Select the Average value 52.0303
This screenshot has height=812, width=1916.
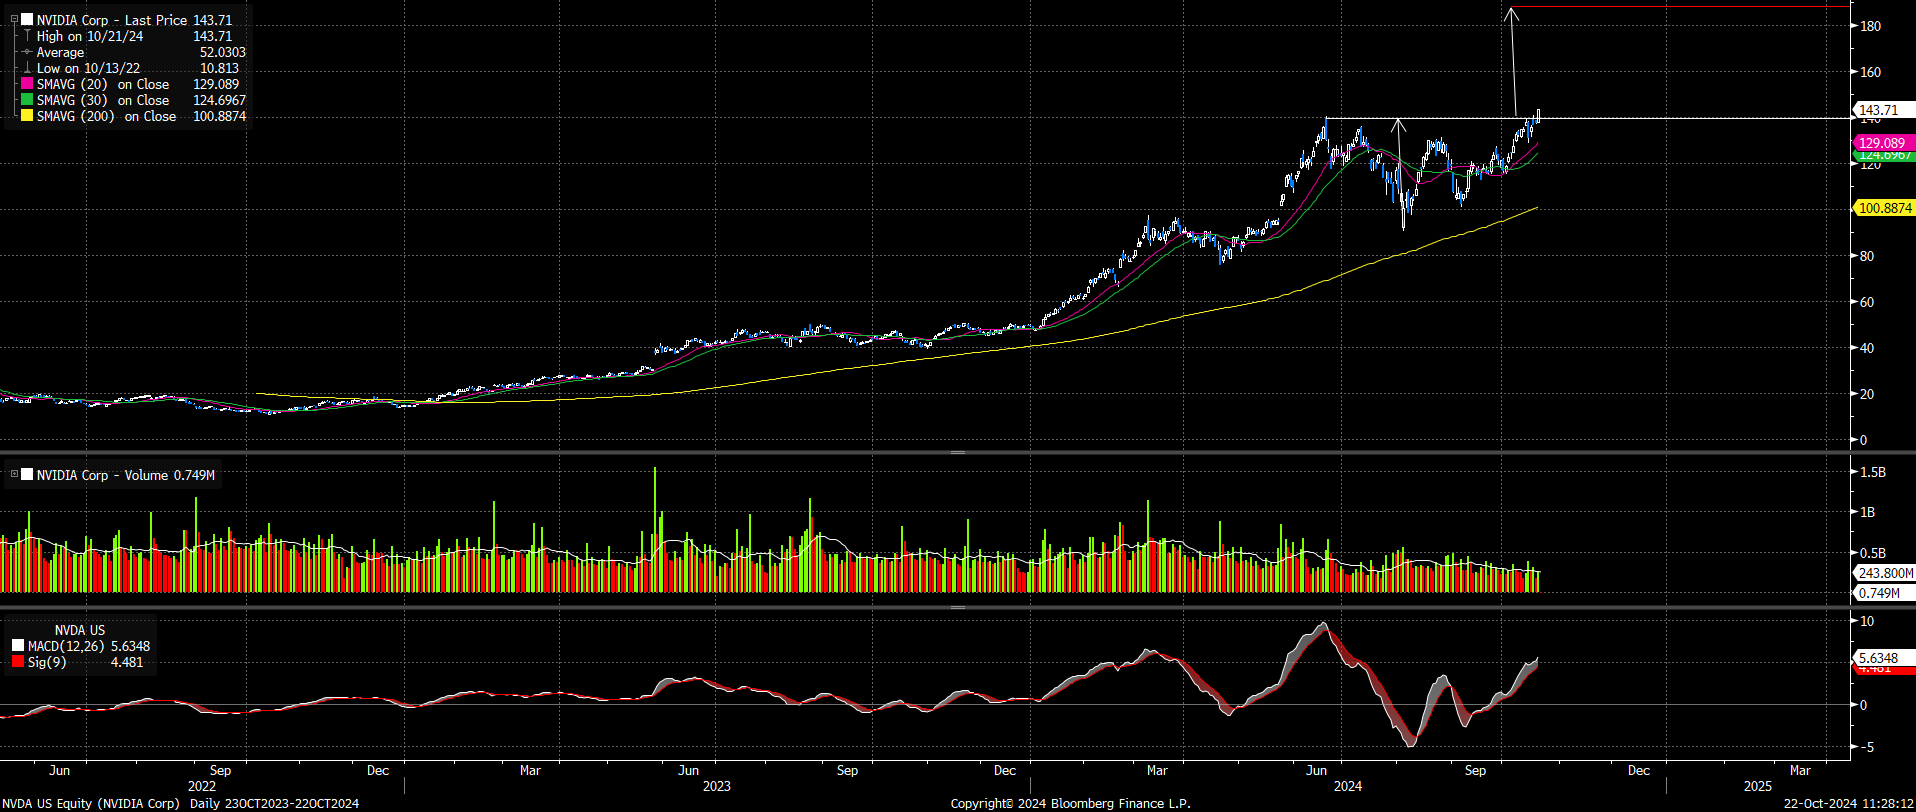(x=222, y=52)
